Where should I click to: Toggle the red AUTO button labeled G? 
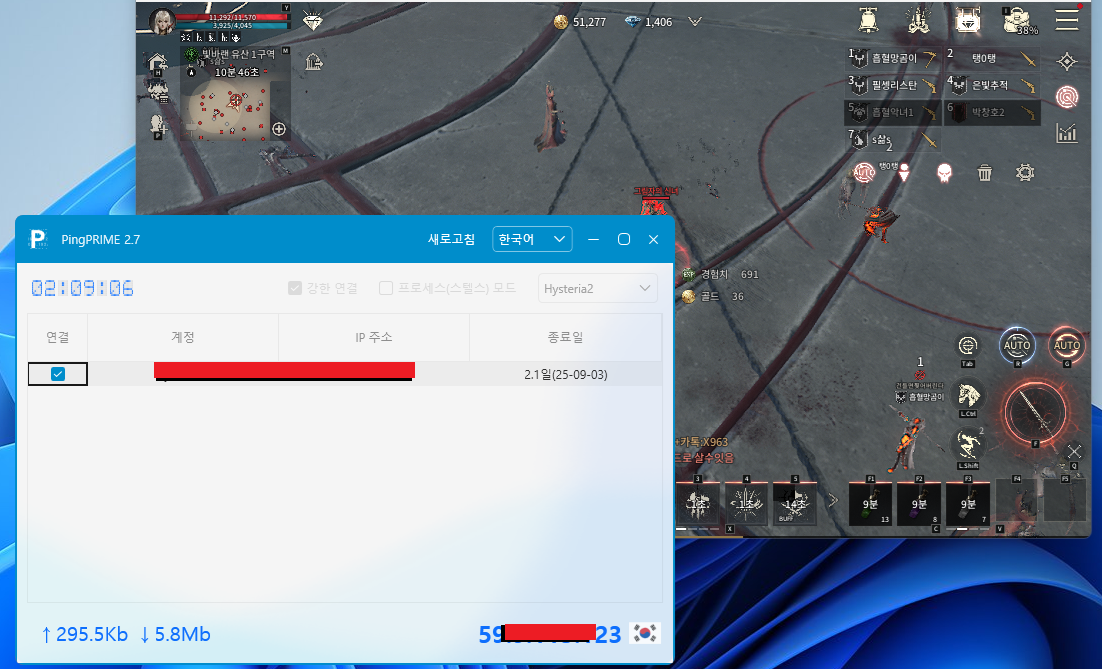pos(1066,345)
